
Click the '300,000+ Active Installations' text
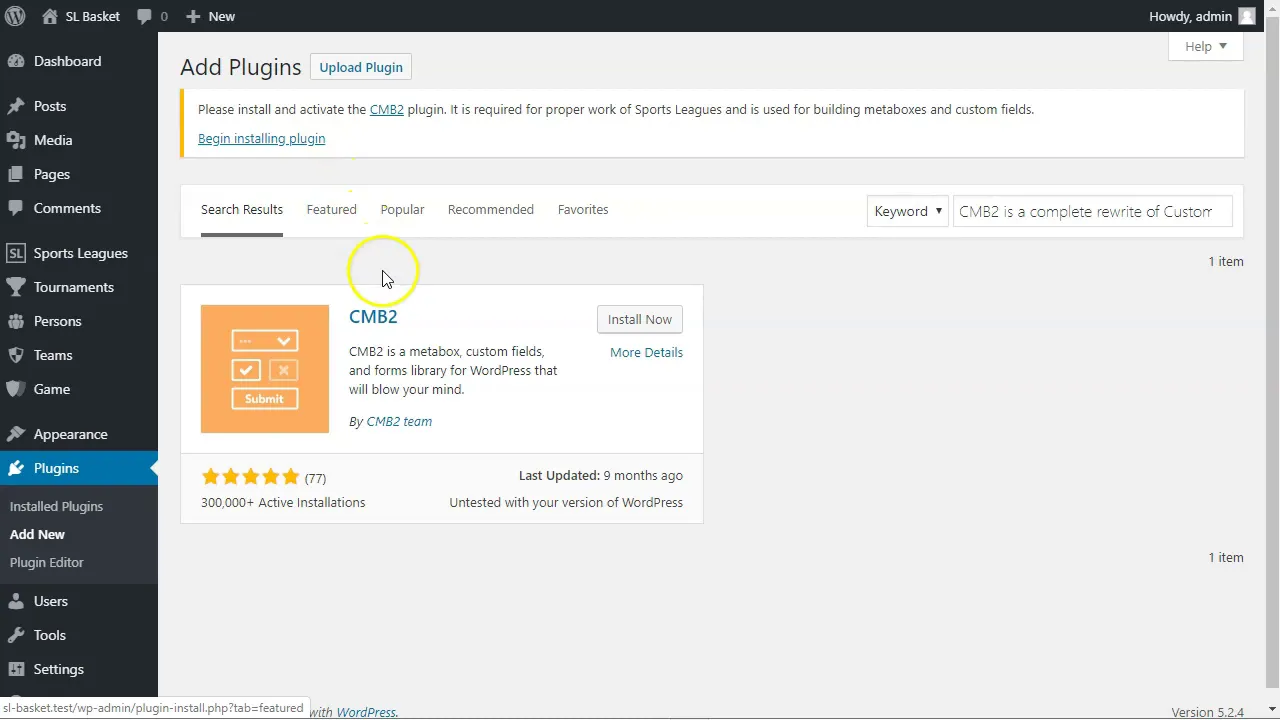coord(283,502)
